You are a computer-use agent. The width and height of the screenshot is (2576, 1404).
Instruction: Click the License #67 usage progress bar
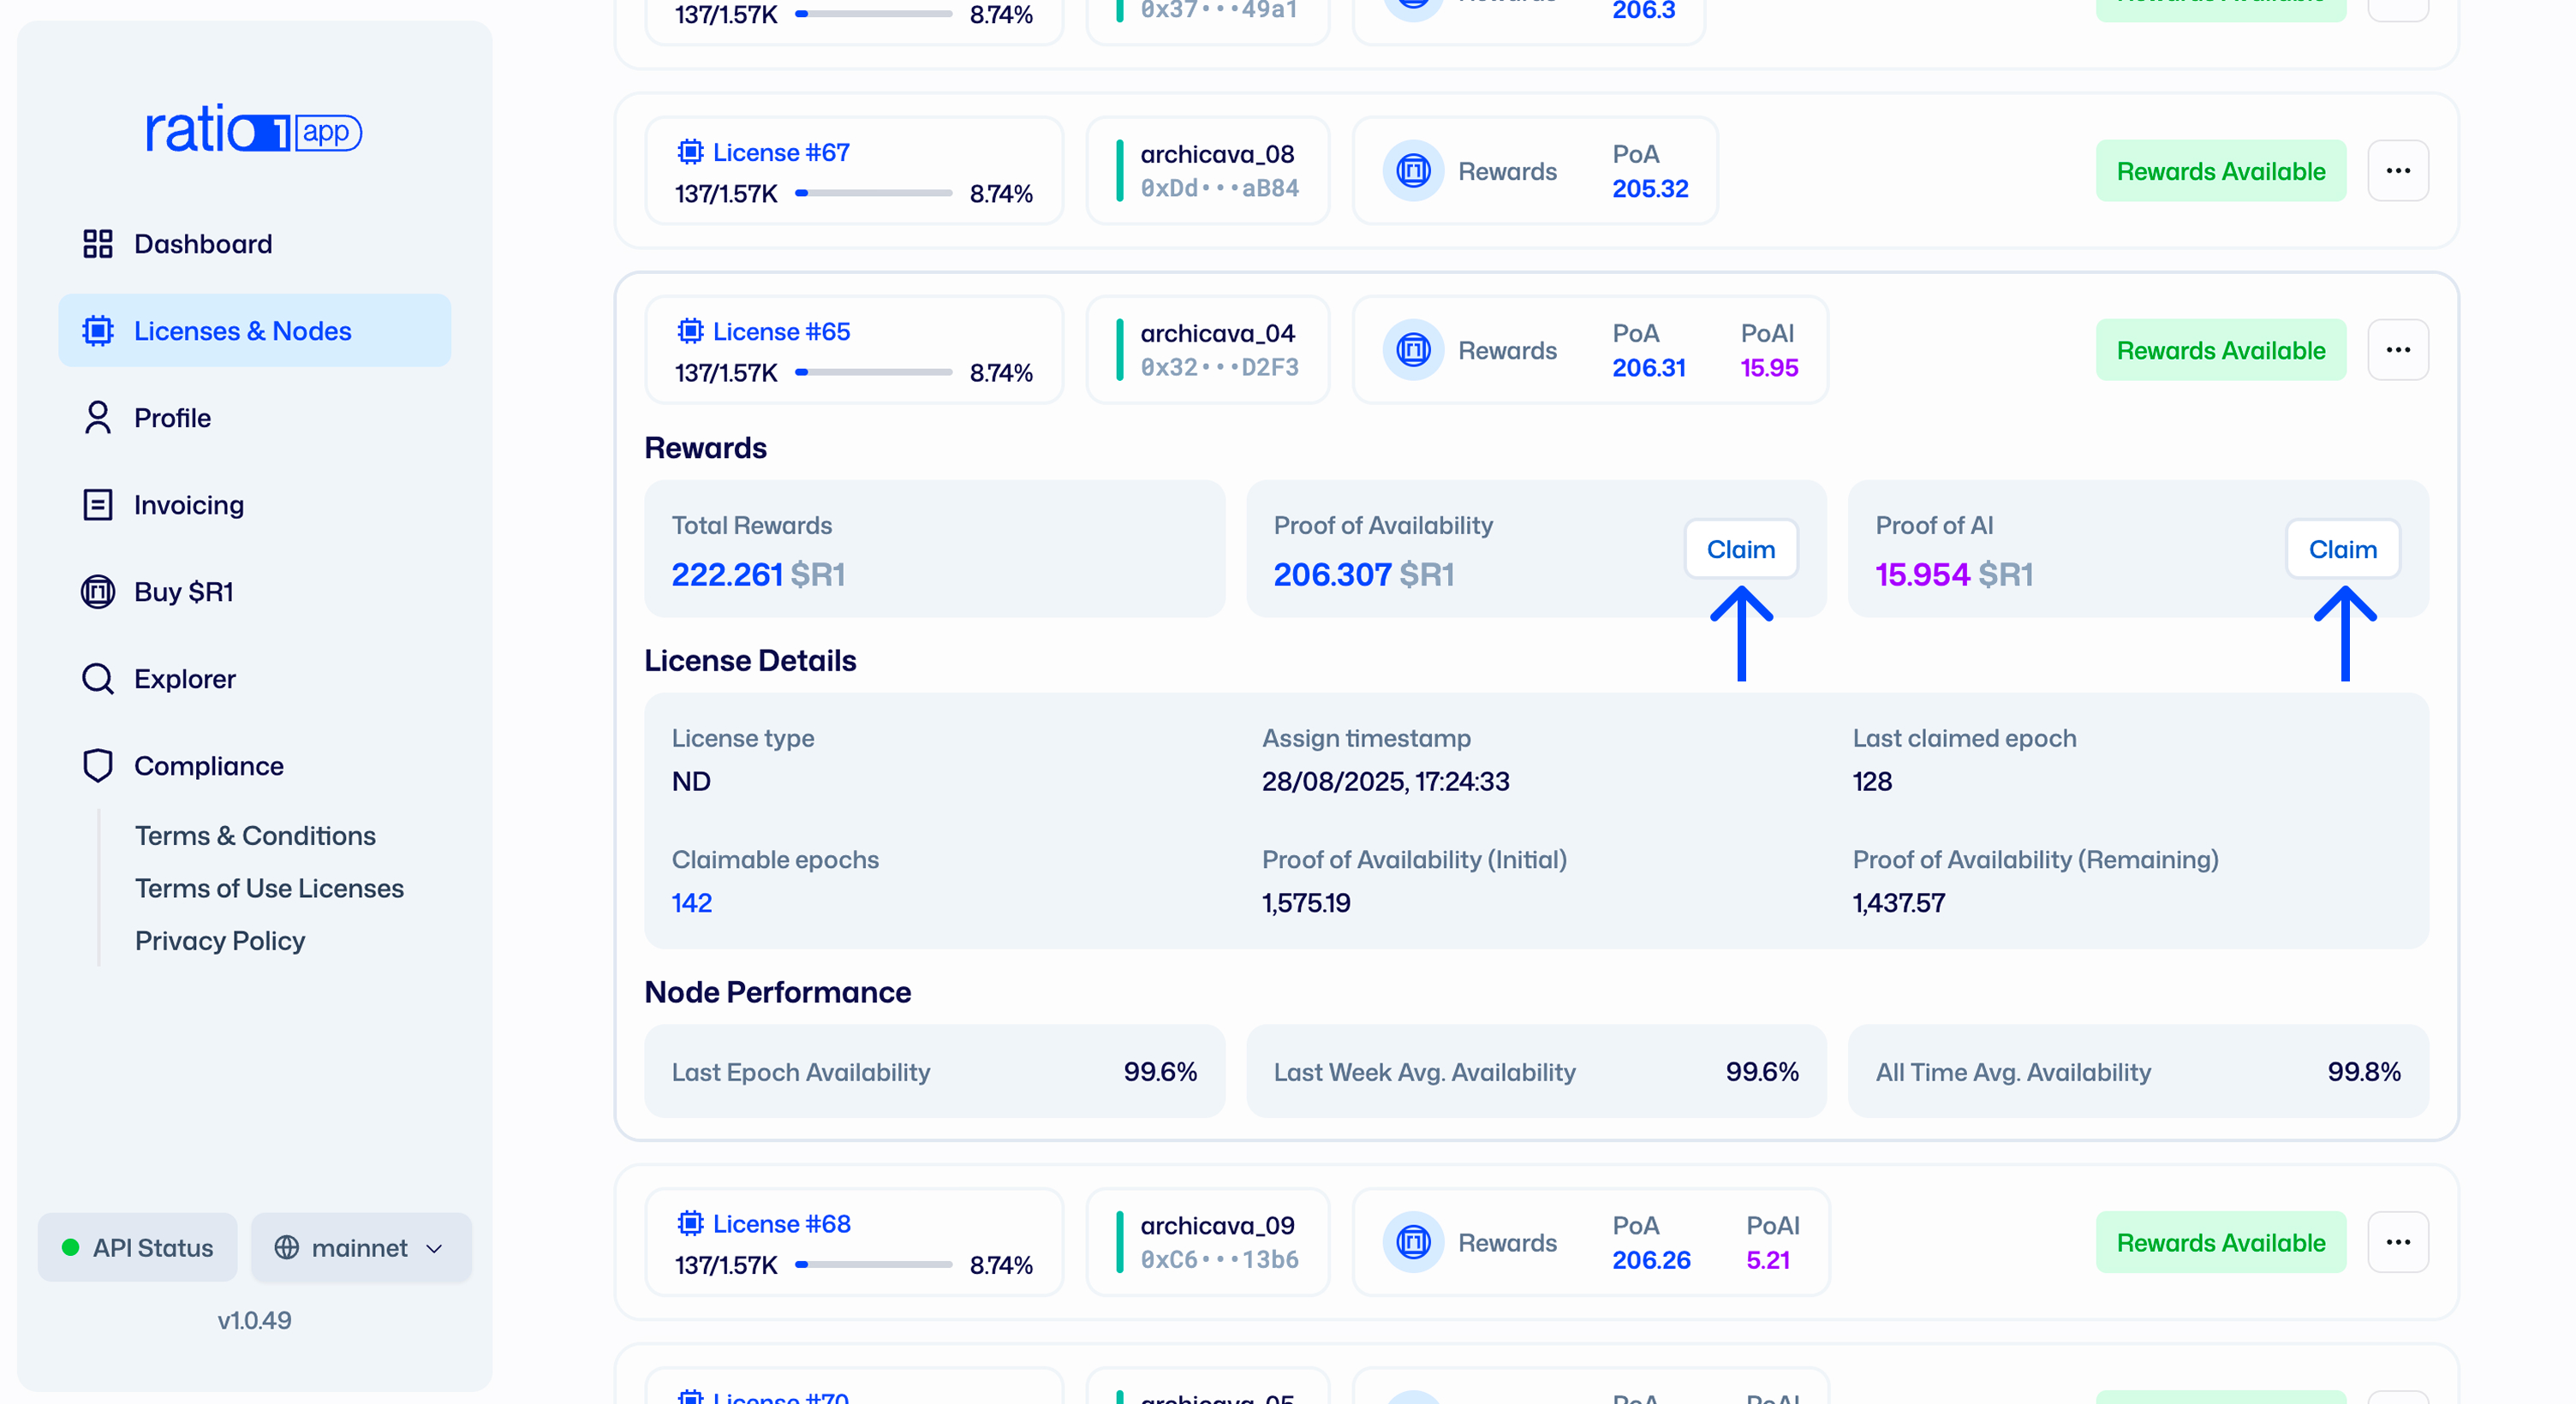[874, 193]
